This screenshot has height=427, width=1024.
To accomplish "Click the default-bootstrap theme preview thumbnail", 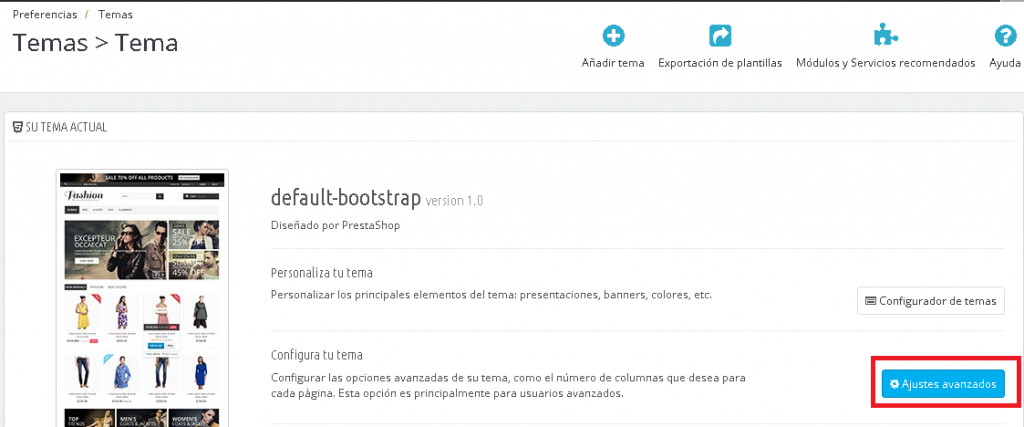I will click(x=143, y=298).
